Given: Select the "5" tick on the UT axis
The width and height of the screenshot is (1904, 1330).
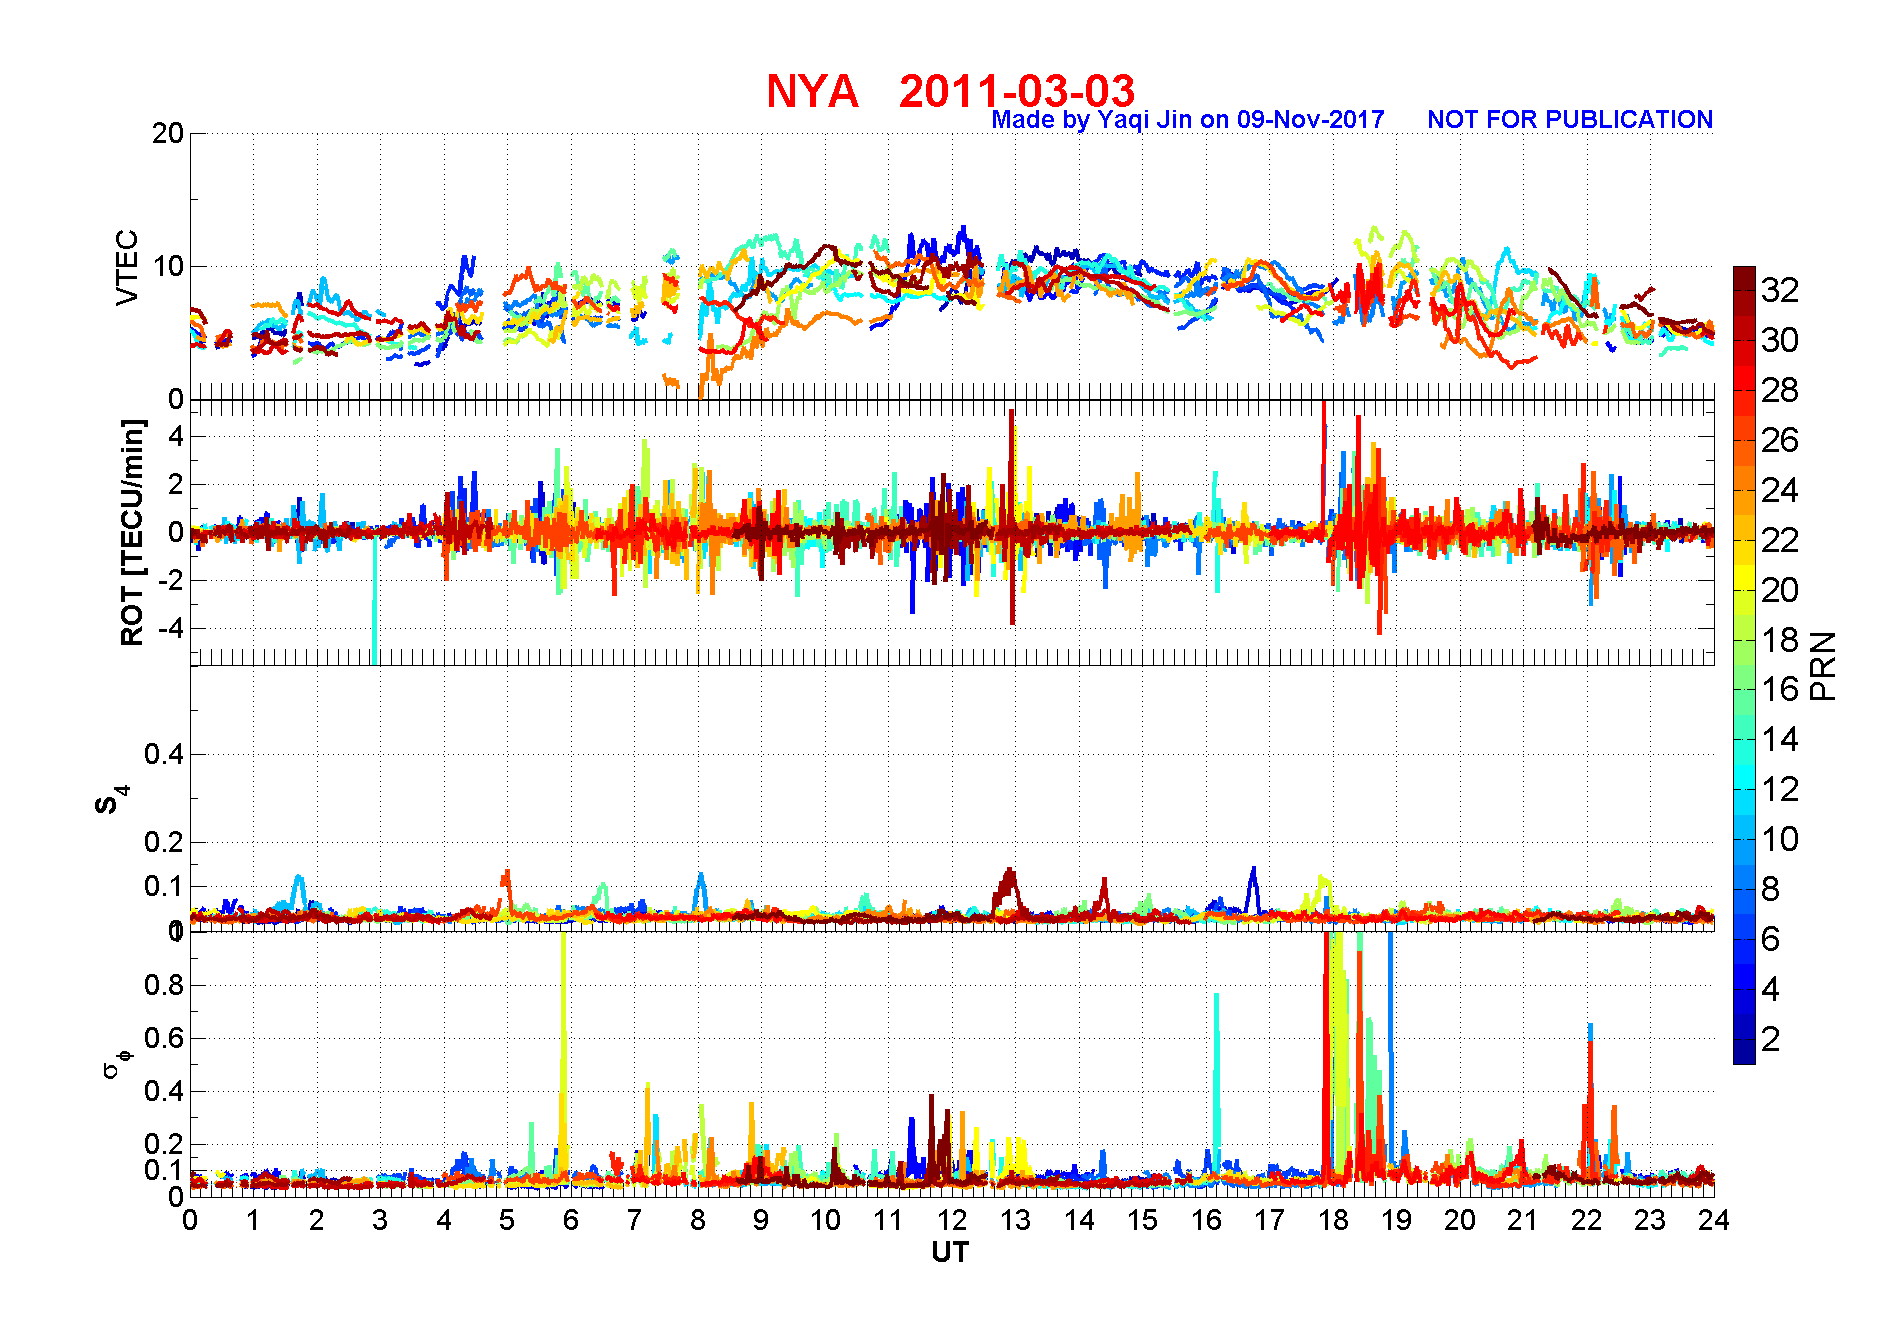Looking at the screenshot, I should [x=507, y=1220].
